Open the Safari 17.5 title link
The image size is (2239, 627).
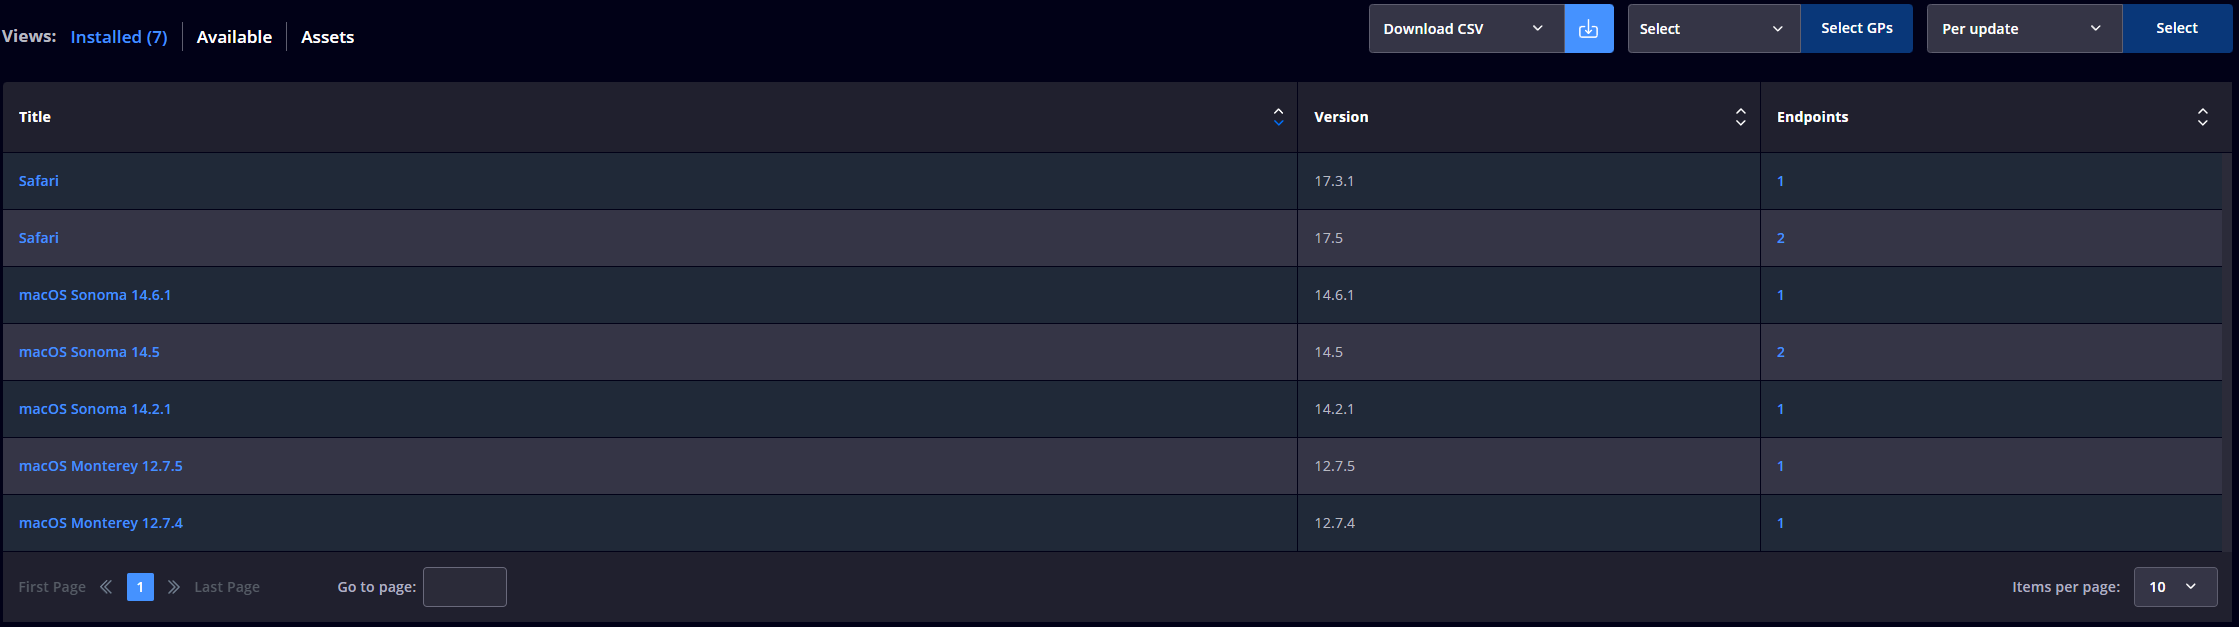[x=39, y=238]
